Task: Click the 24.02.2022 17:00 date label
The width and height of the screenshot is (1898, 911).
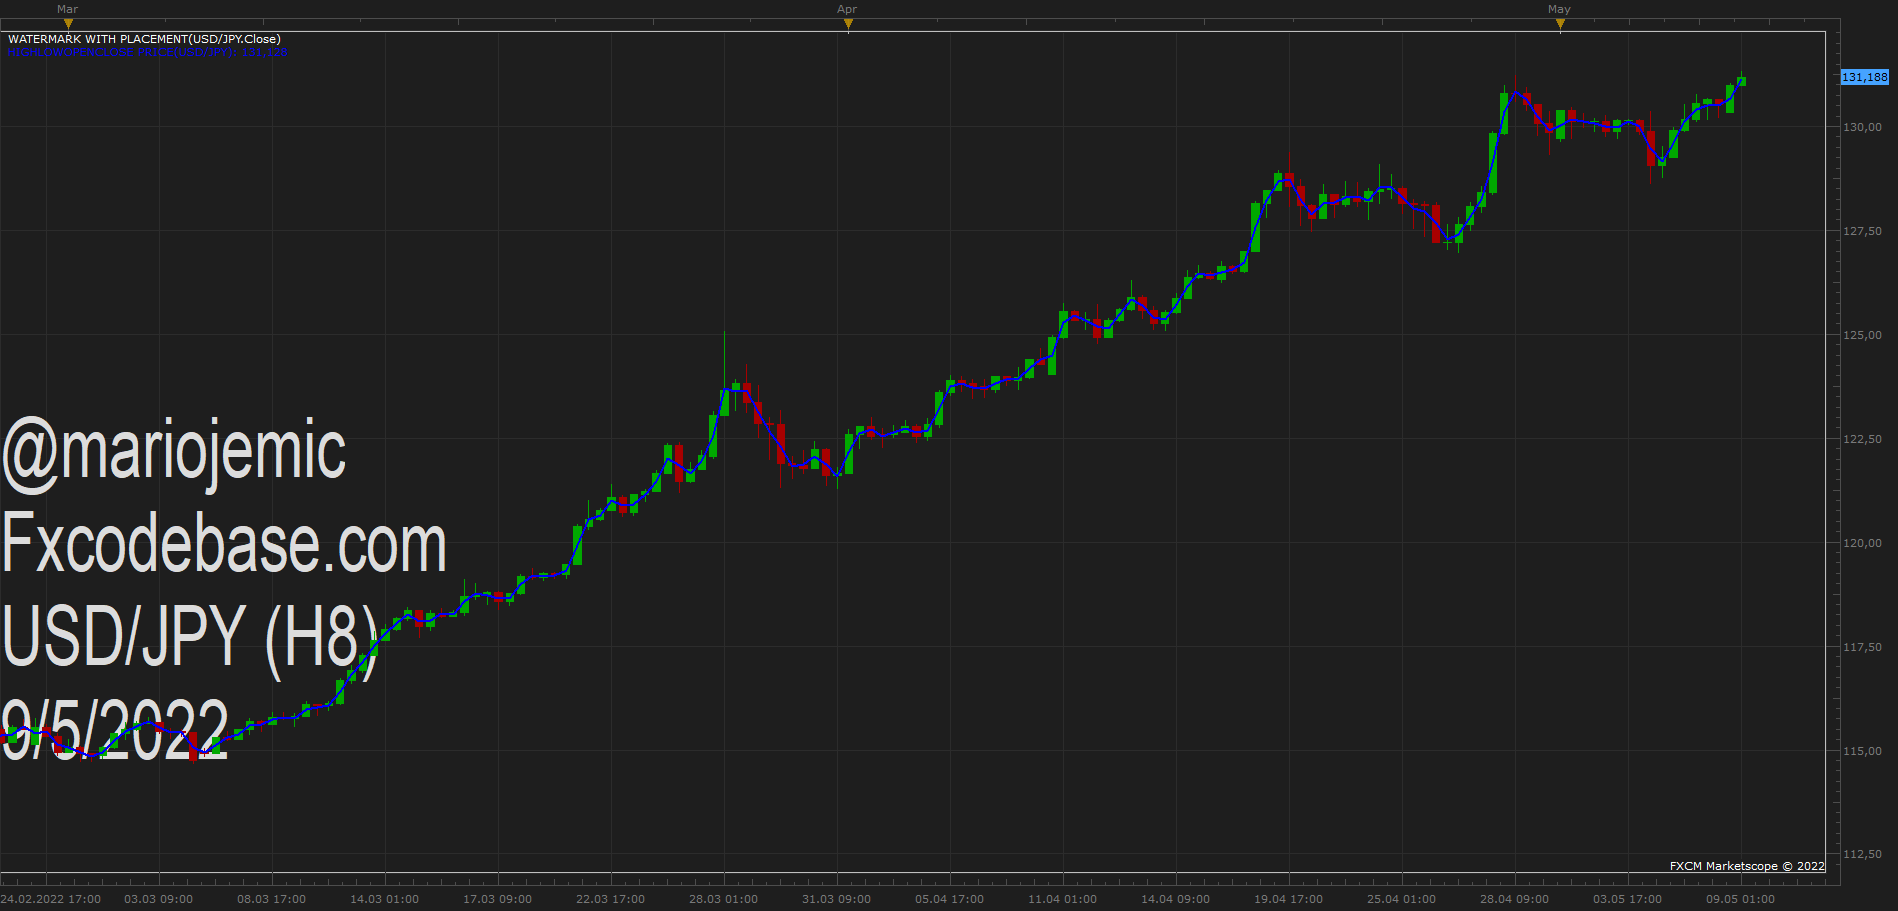Action: click(x=51, y=899)
